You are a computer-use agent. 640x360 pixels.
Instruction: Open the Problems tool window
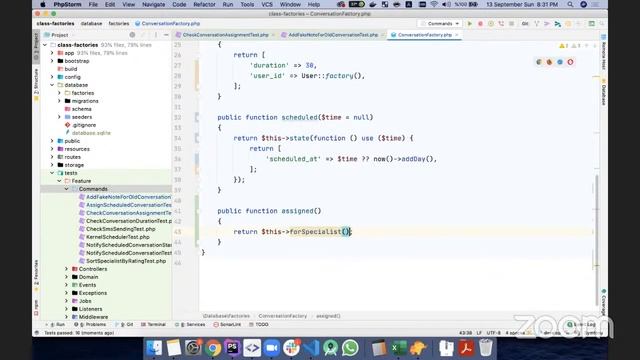pos(90,324)
